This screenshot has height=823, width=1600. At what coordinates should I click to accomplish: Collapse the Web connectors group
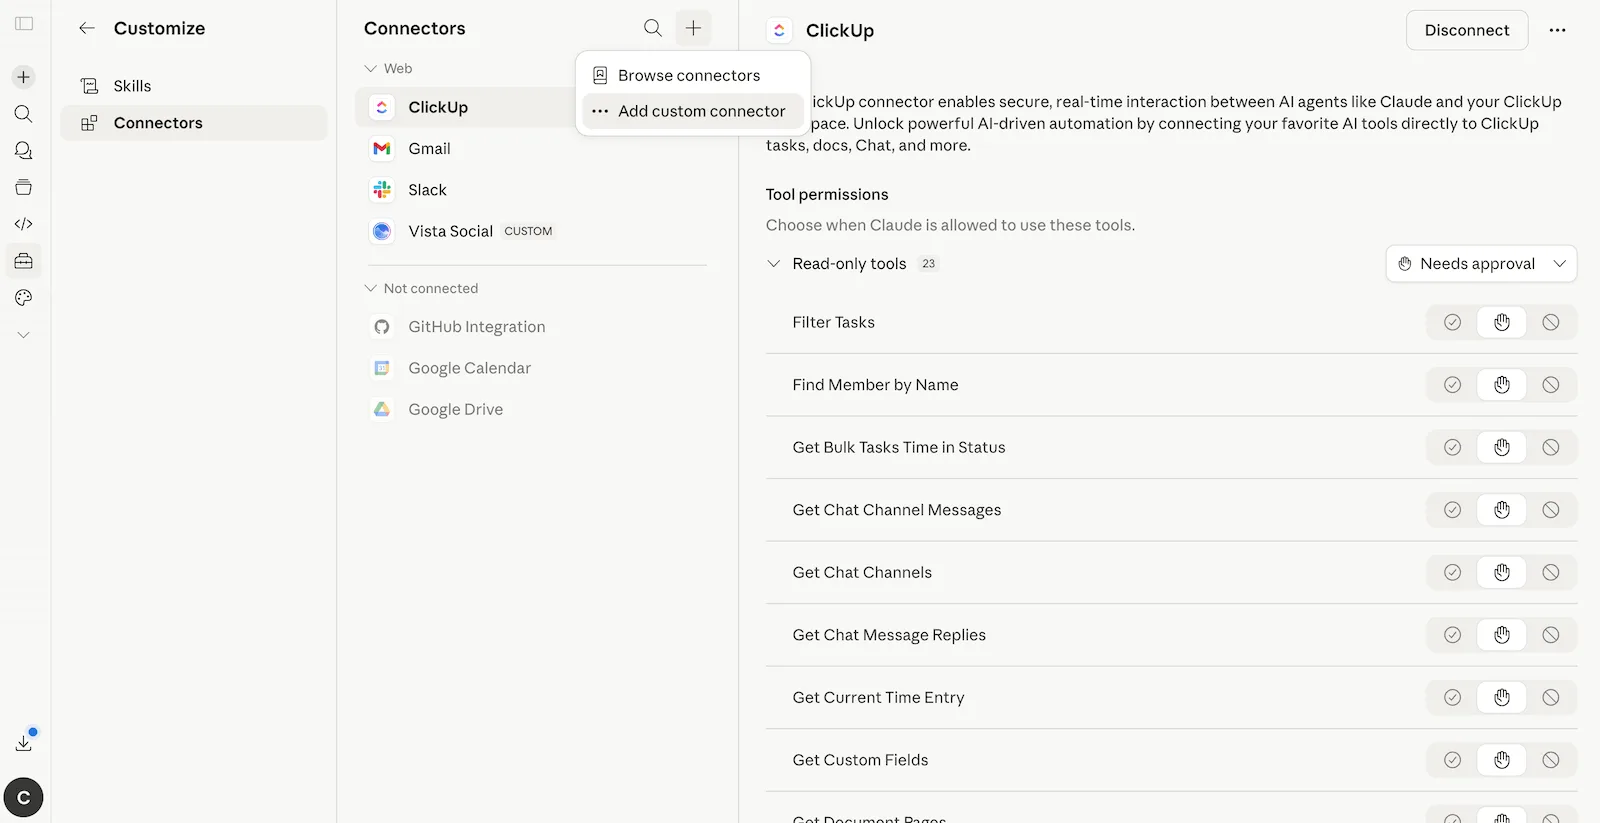(x=388, y=68)
